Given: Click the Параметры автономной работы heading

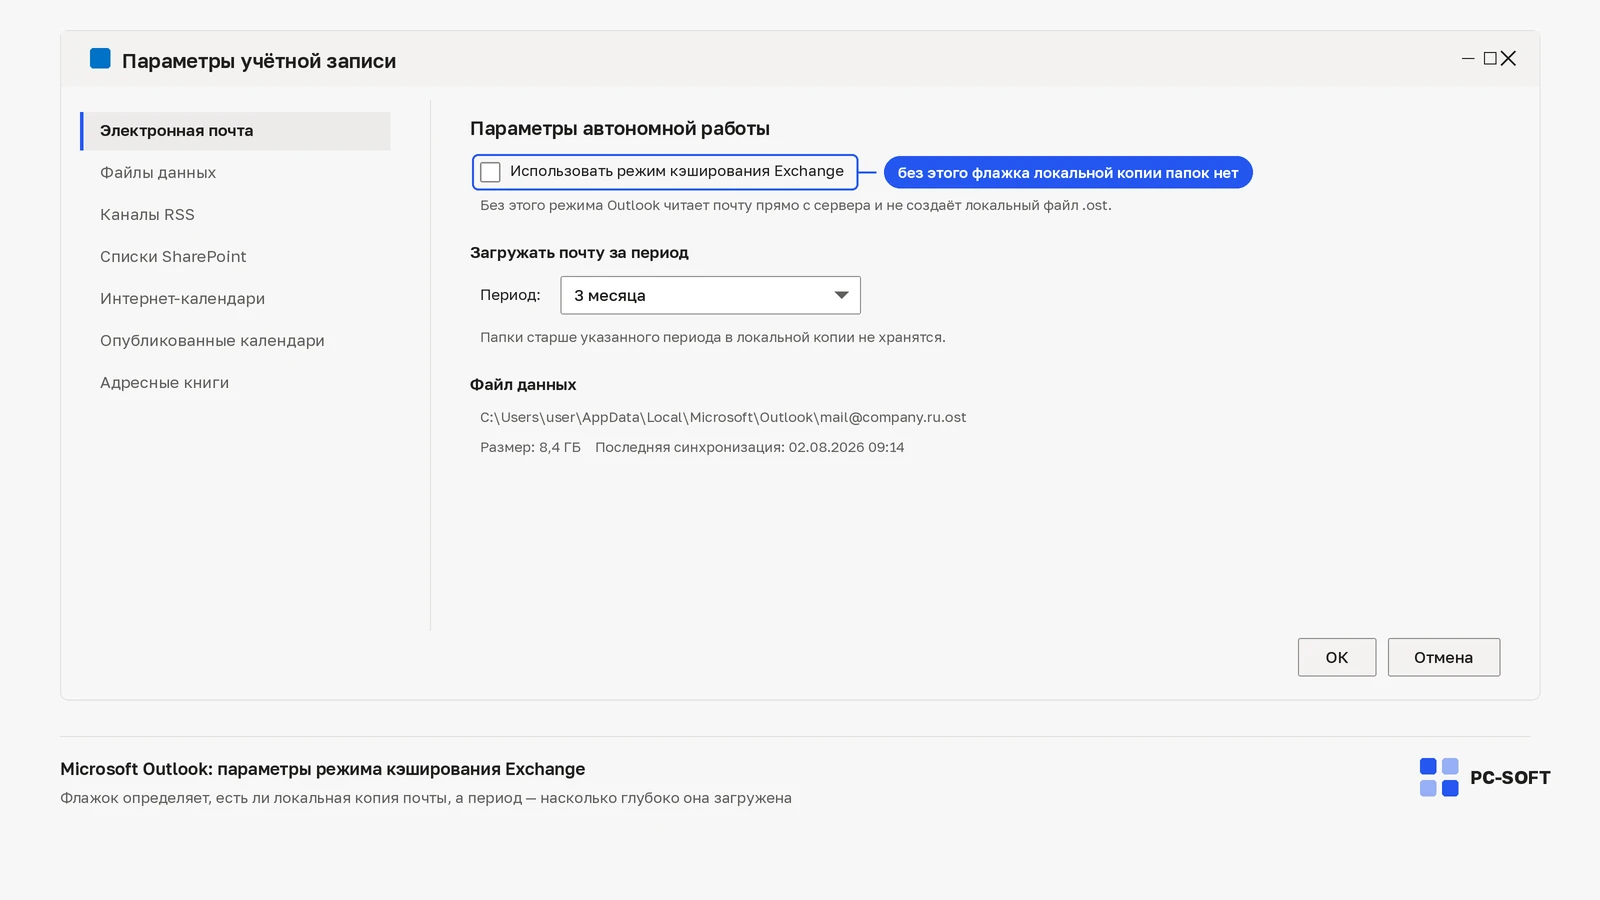Looking at the screenshot, I should coord(620,129).
